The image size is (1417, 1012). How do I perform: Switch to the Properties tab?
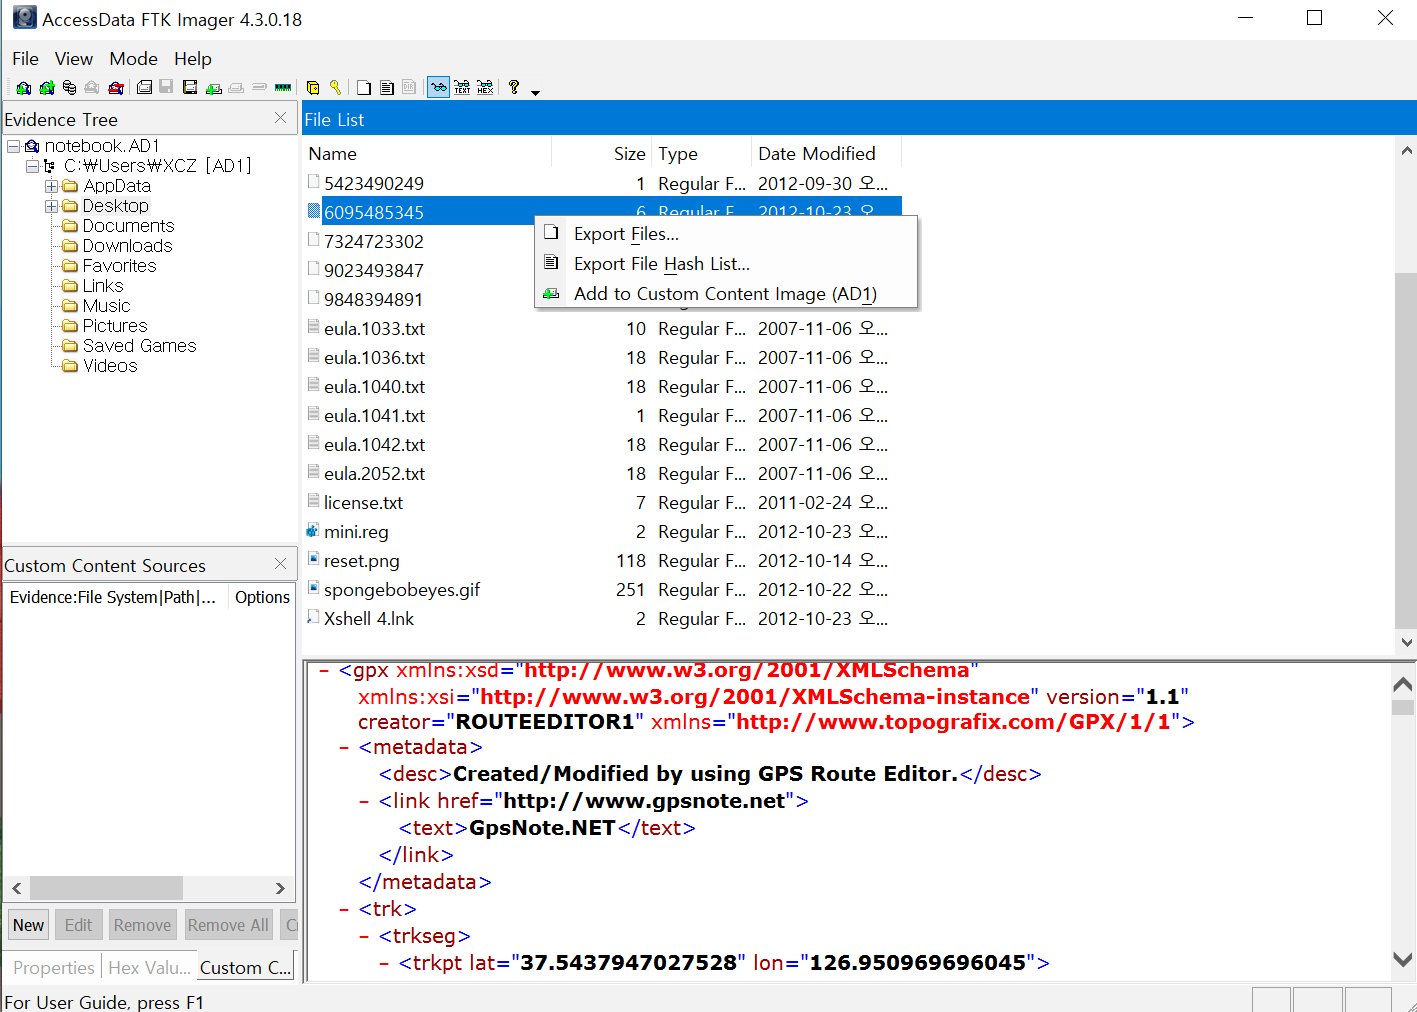tap(54, 967)
